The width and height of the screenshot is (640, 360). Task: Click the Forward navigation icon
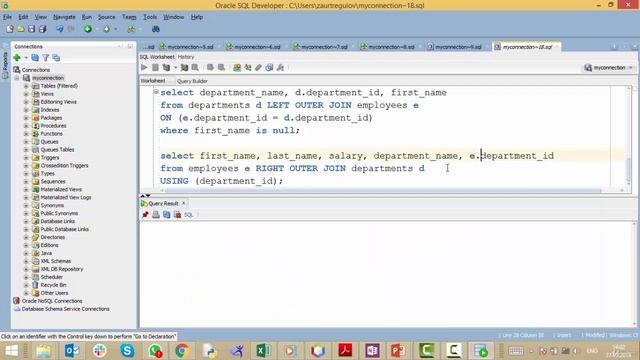(x=107, y=29)
